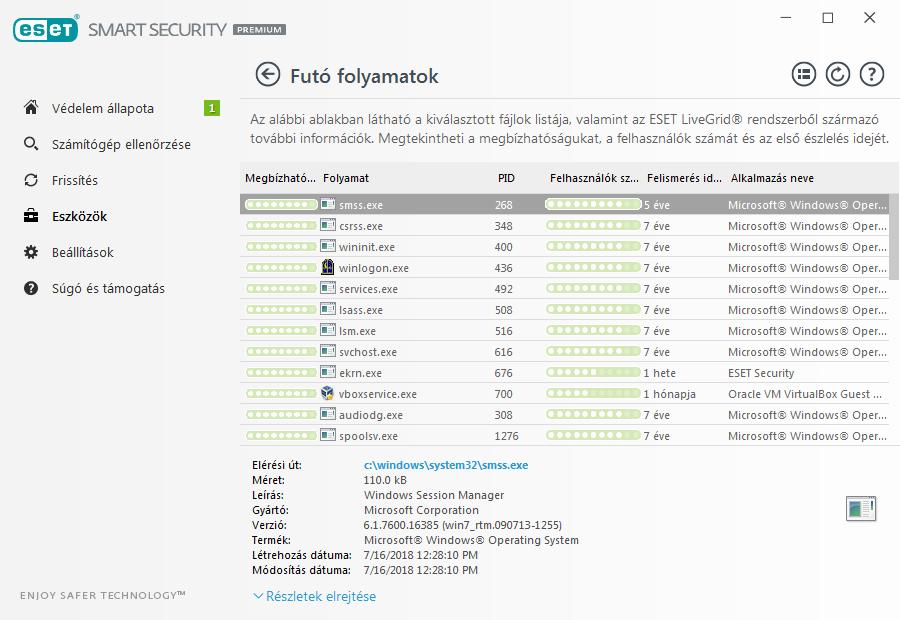Screen dimensions: 900x620
Task: Open Számítógép ellenőrzése section
Action: (121, 145)
